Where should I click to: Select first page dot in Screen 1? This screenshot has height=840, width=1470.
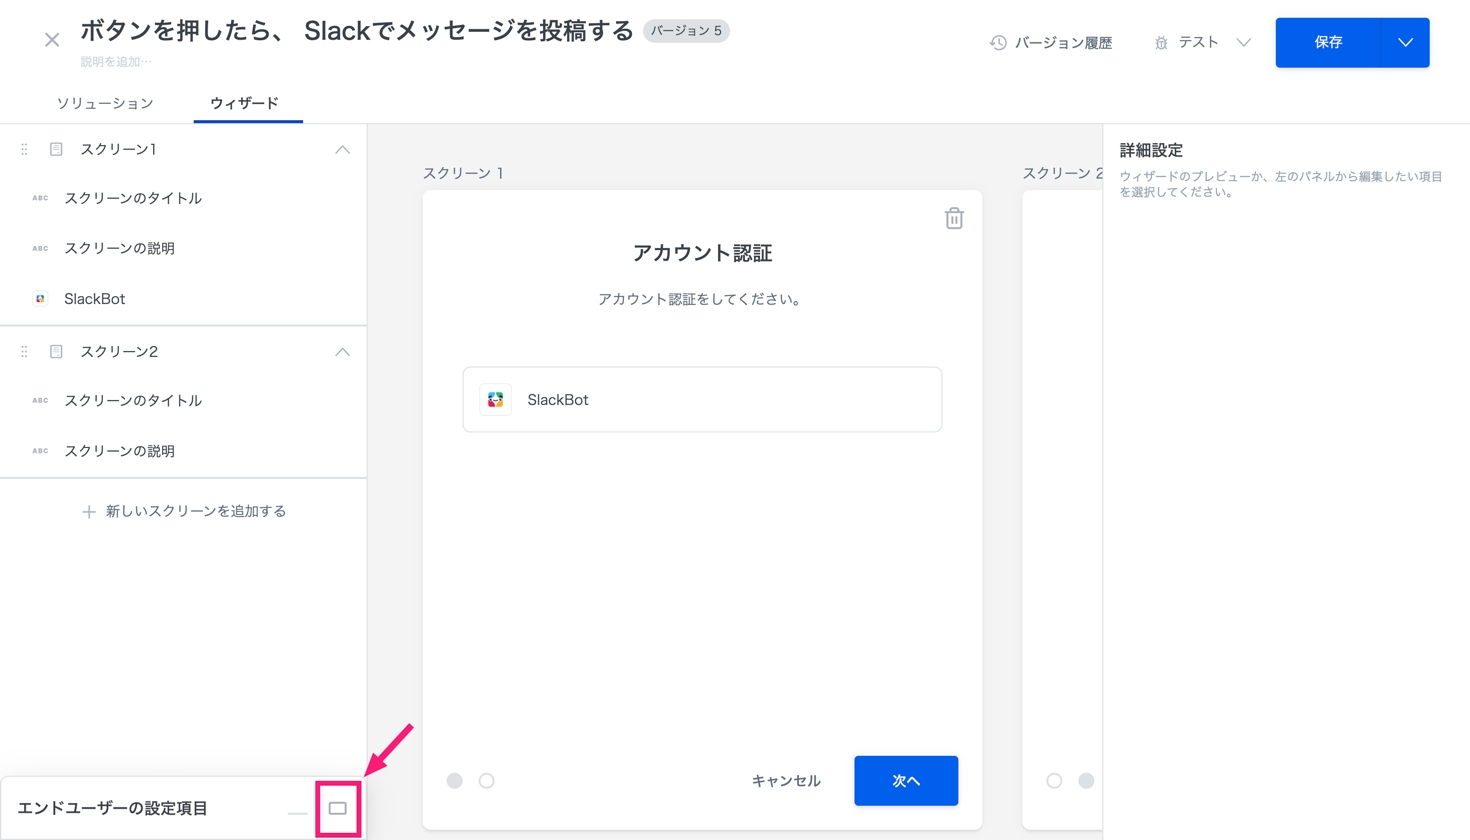455,781
